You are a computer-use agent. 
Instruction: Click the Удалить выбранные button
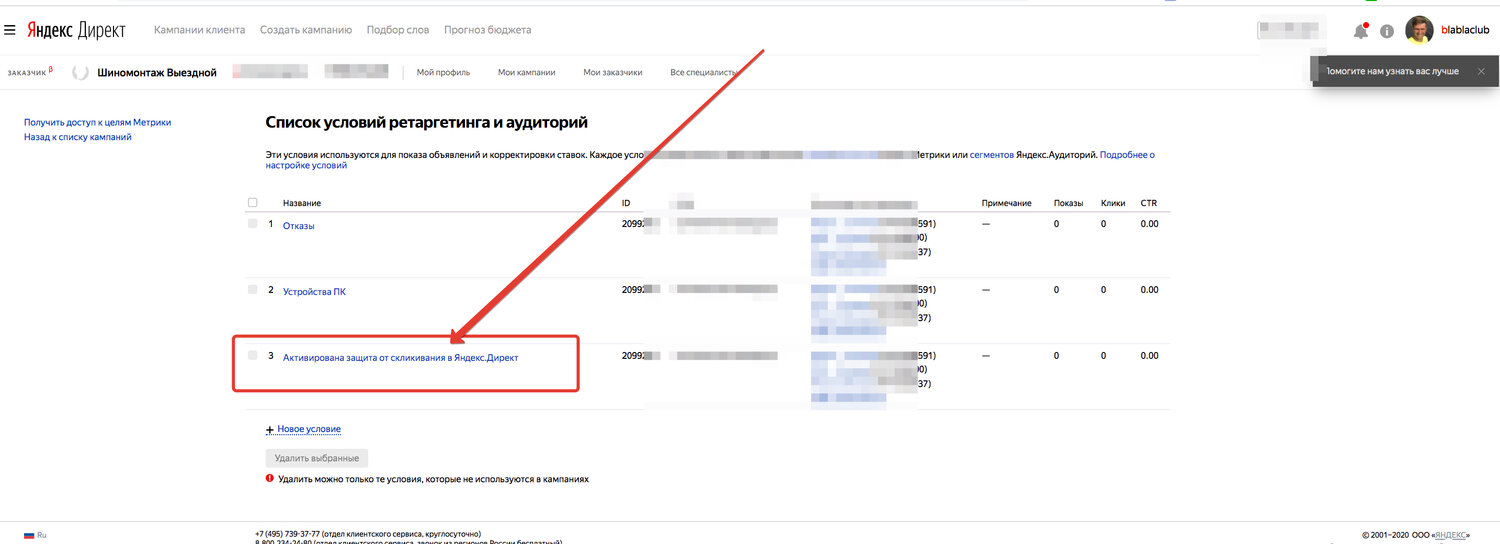[x=317, y=458]
